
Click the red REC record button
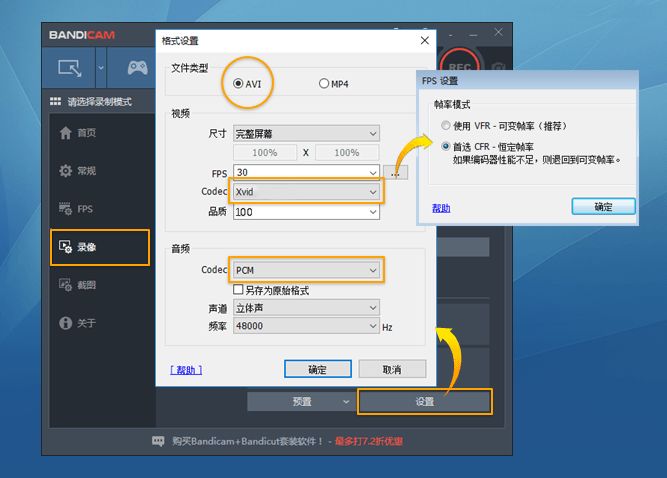coord(459,60)
